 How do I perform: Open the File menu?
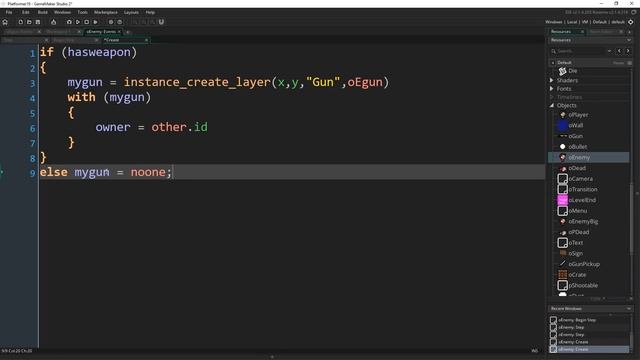(x=9, y=12)
